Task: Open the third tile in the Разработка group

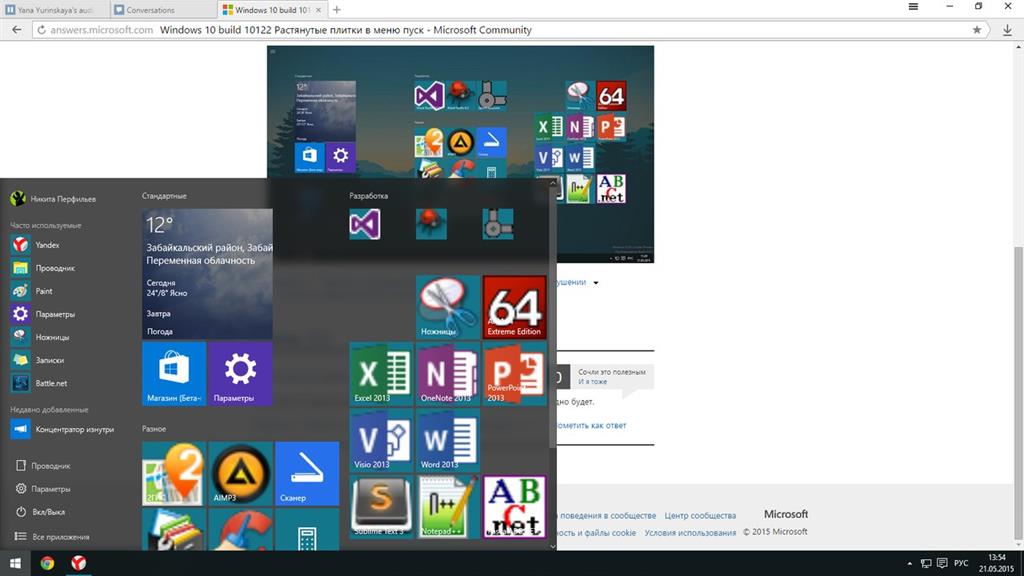Action: coord(498,224)
